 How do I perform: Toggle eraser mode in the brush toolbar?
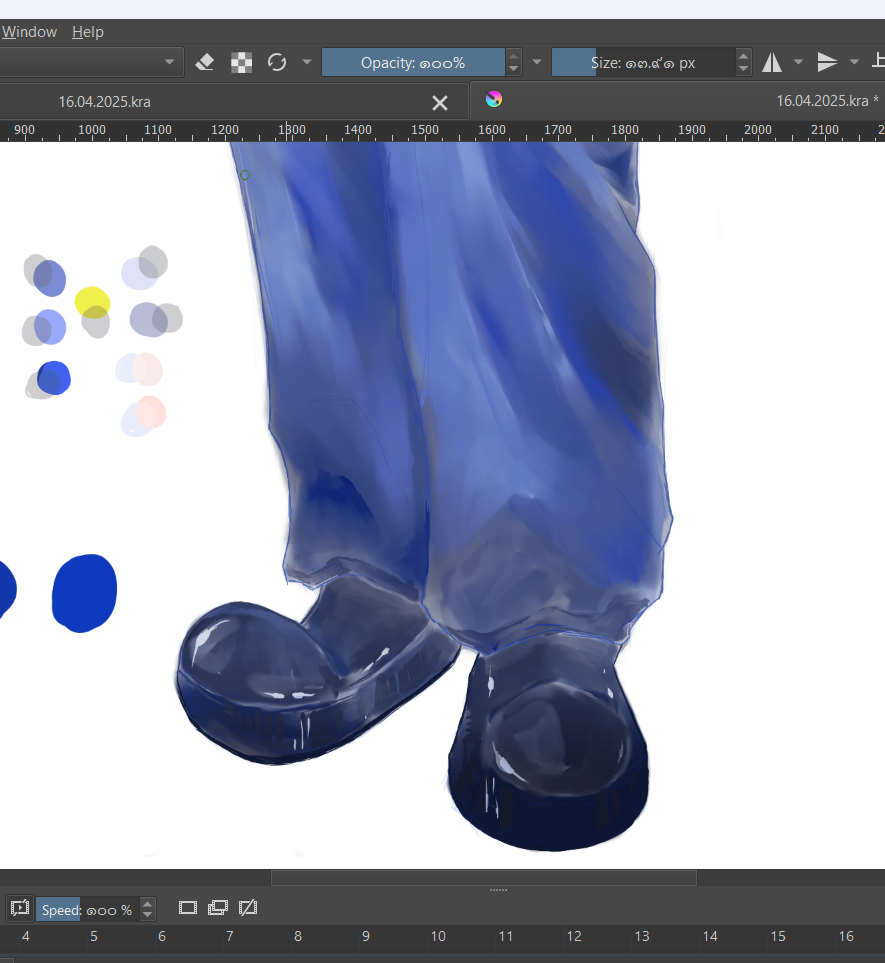(x=205, y=63)
